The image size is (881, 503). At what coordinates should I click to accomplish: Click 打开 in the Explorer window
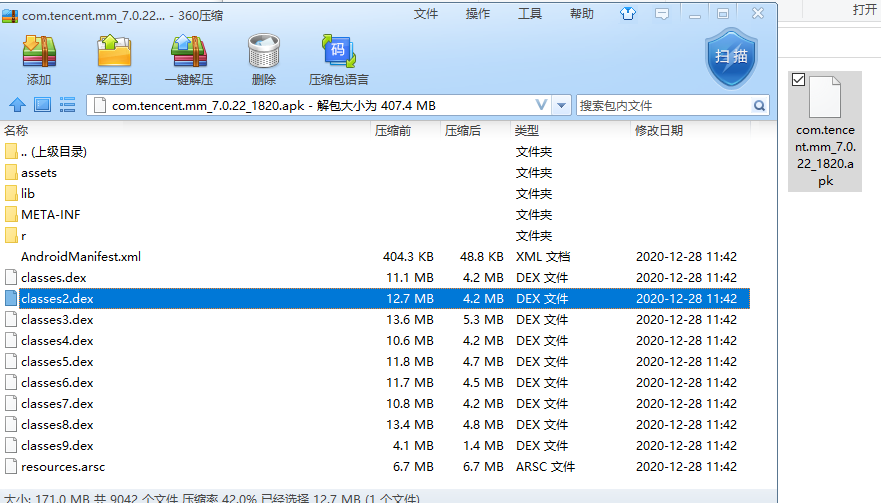[x=865, y=10]
